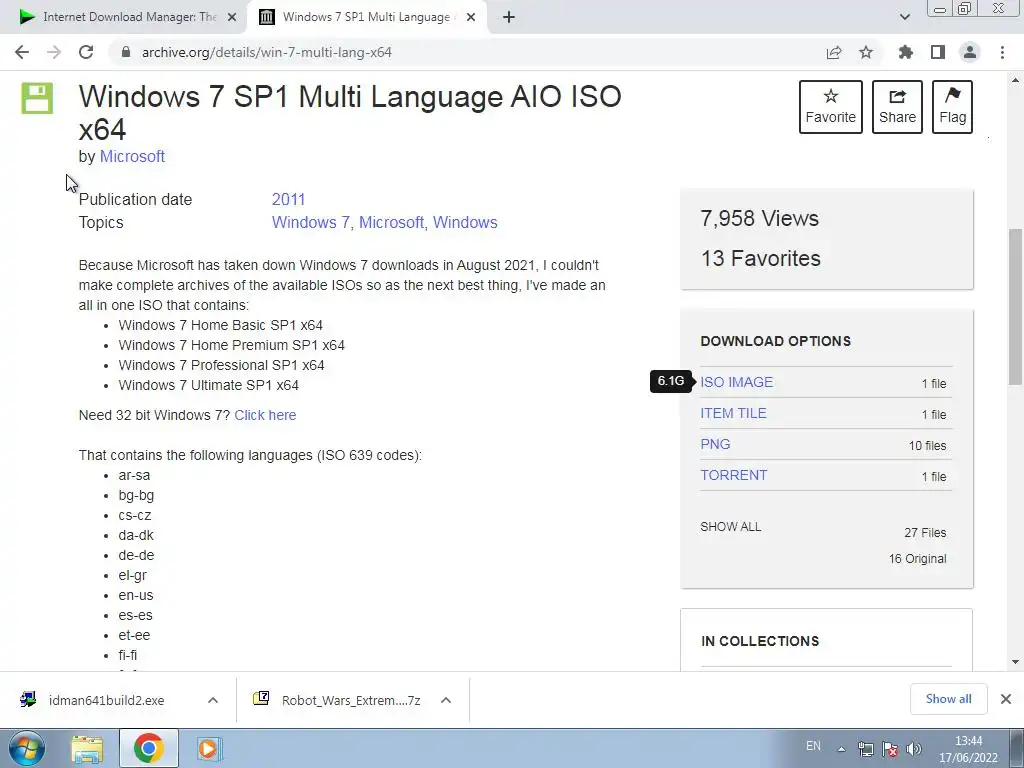
Task: Click page vertical scrollbar thumb
Action: pos(1015,307)
